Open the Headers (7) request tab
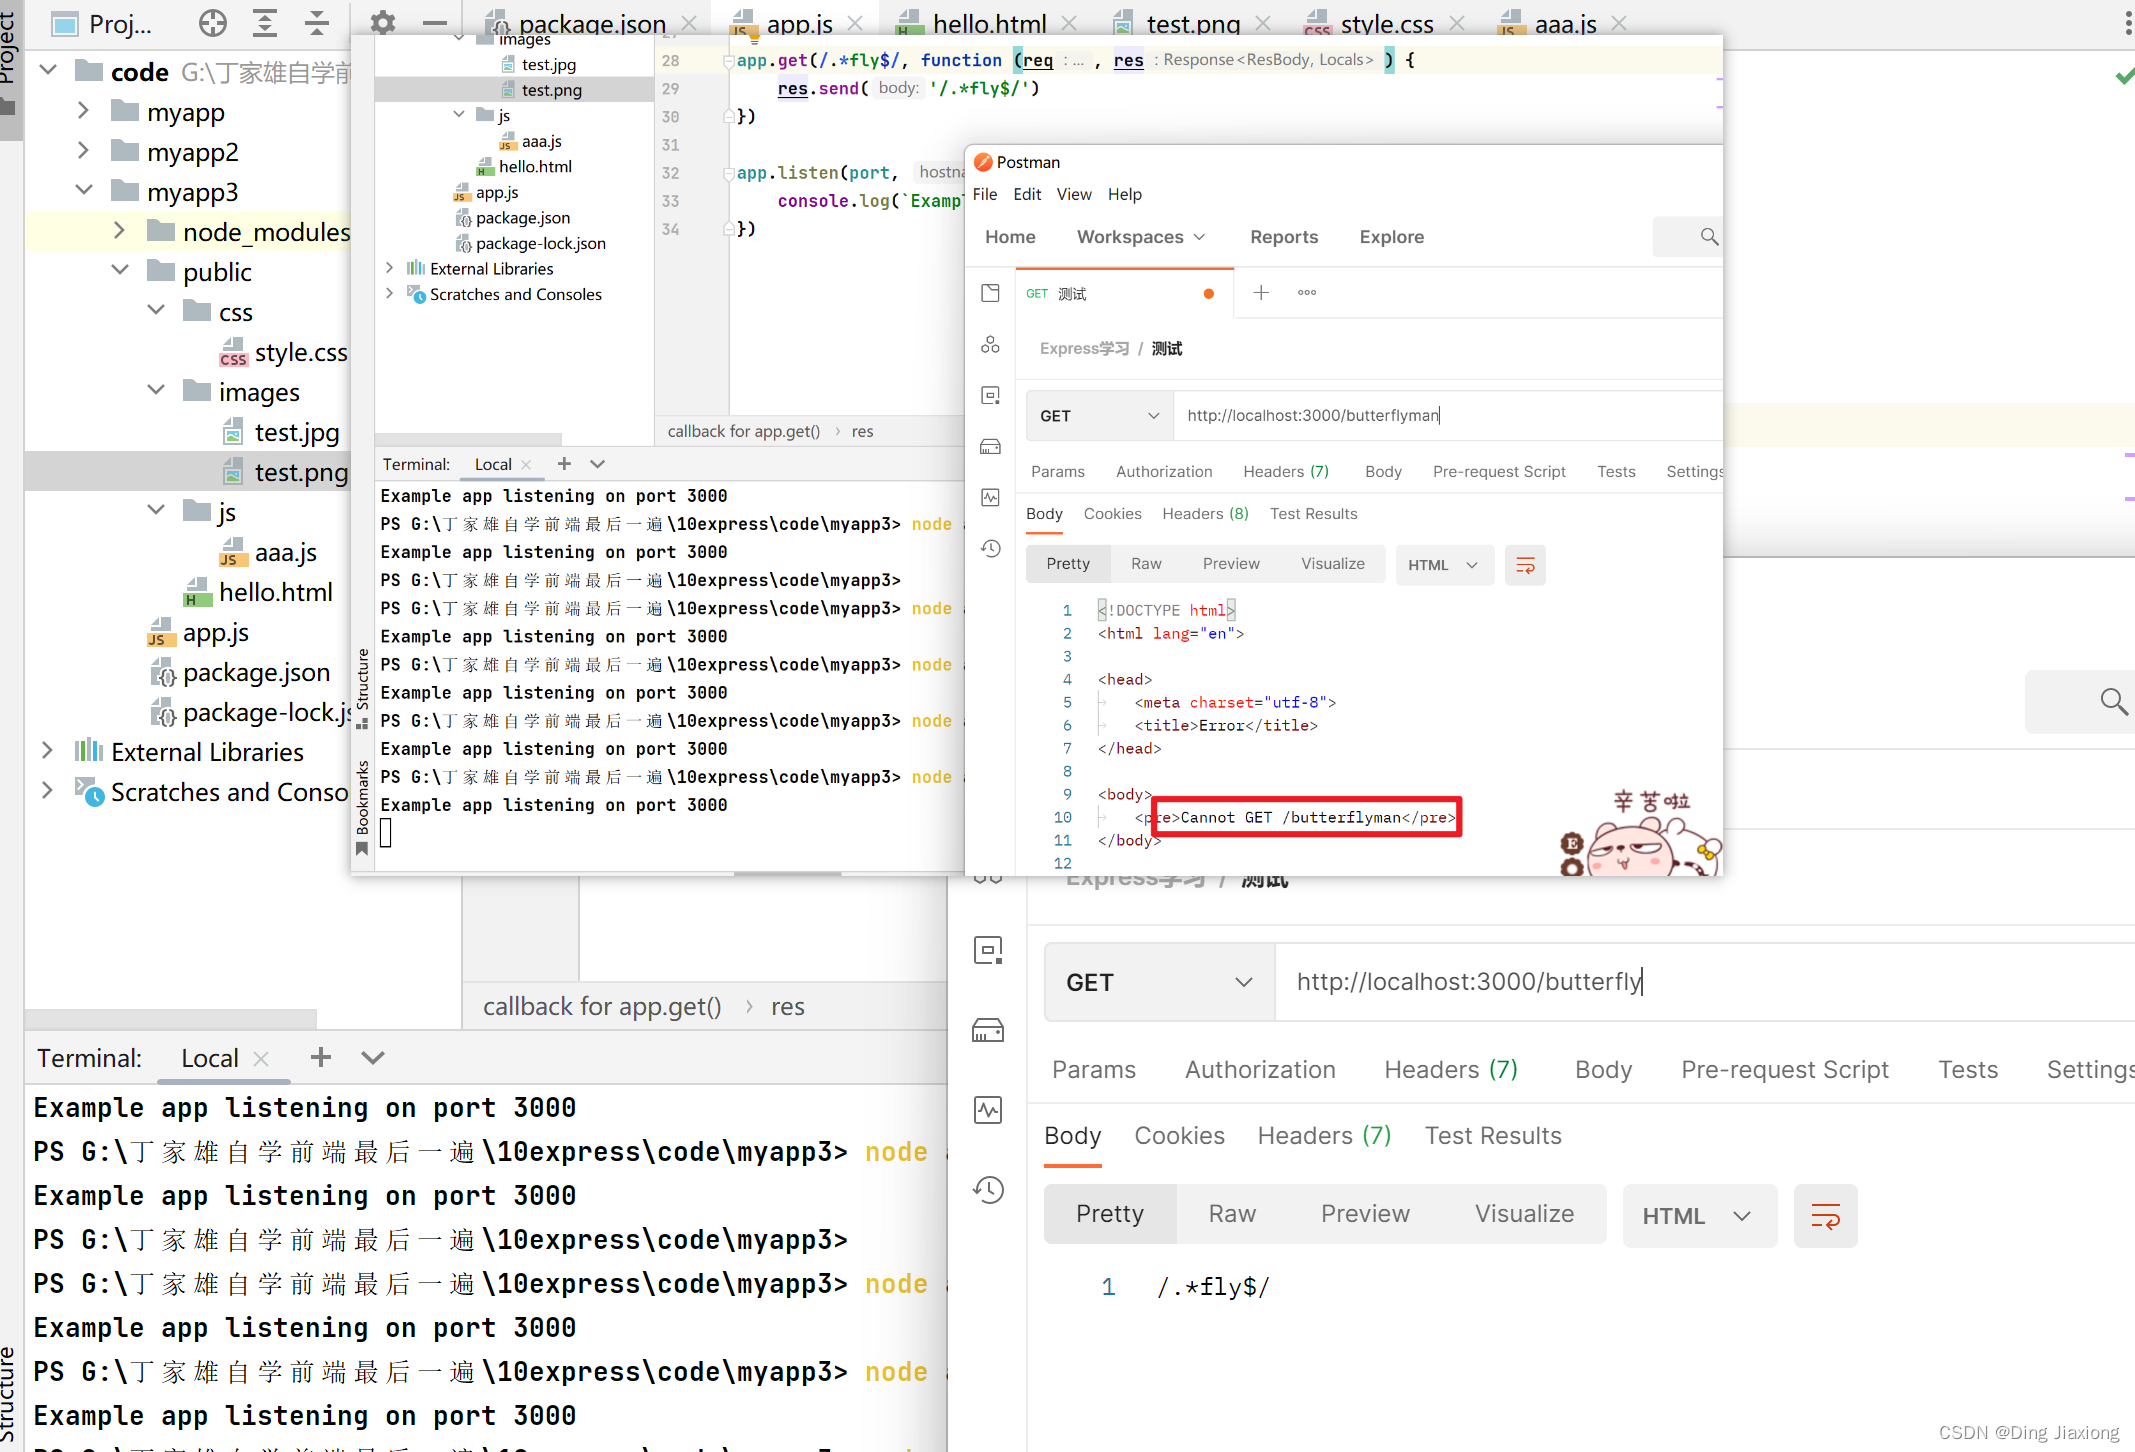Screen dimensions: 2135x1452 (x=1451, y=1069)
